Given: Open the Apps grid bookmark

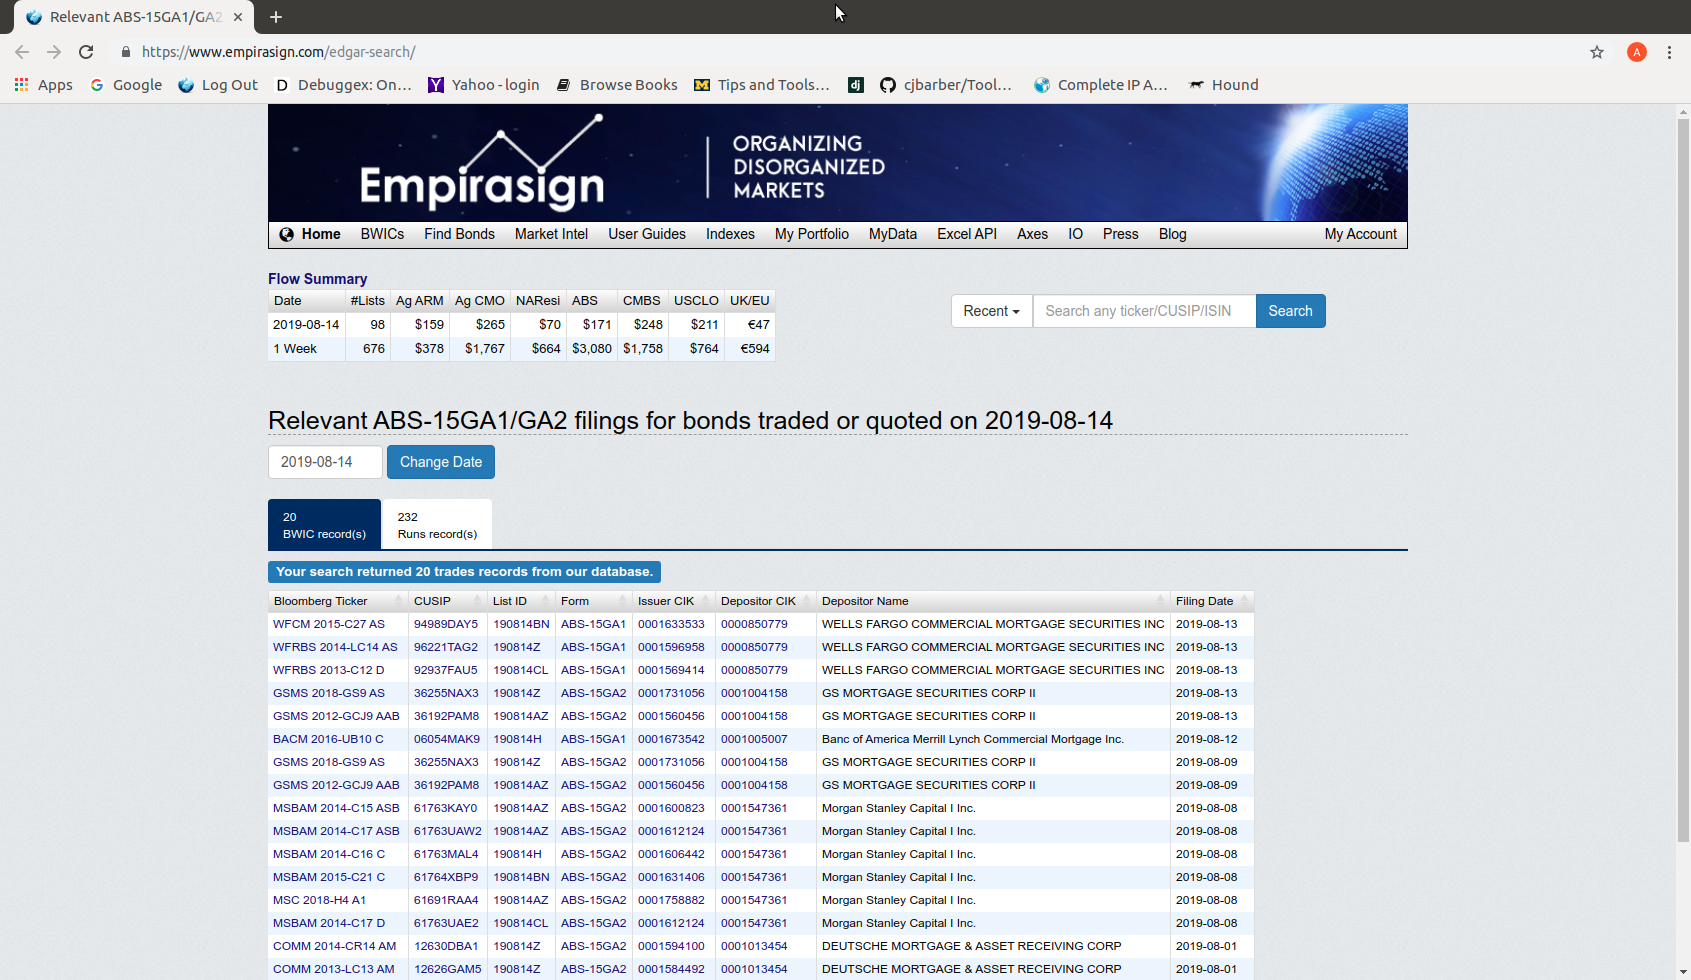Looking at the screenshot, I should pyautogui.click(x=43, y=85).
